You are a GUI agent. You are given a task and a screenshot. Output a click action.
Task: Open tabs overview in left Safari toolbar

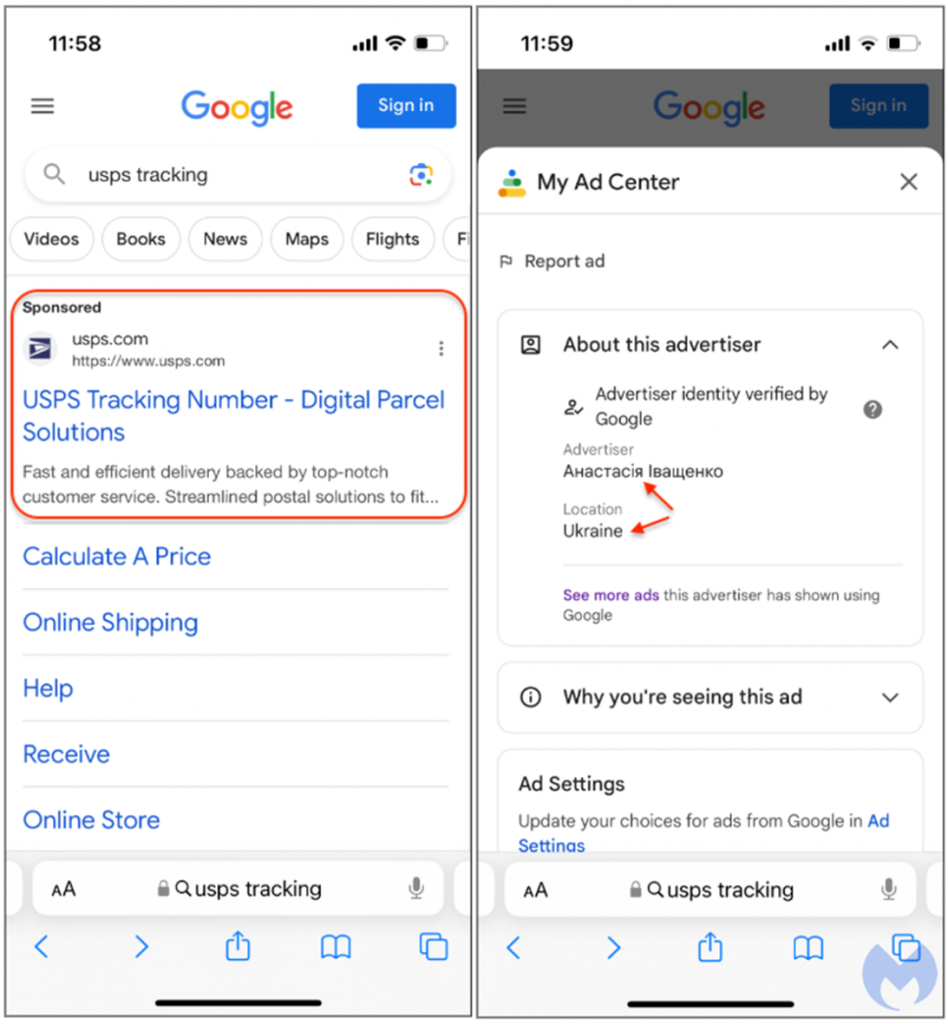click(434, 947)
